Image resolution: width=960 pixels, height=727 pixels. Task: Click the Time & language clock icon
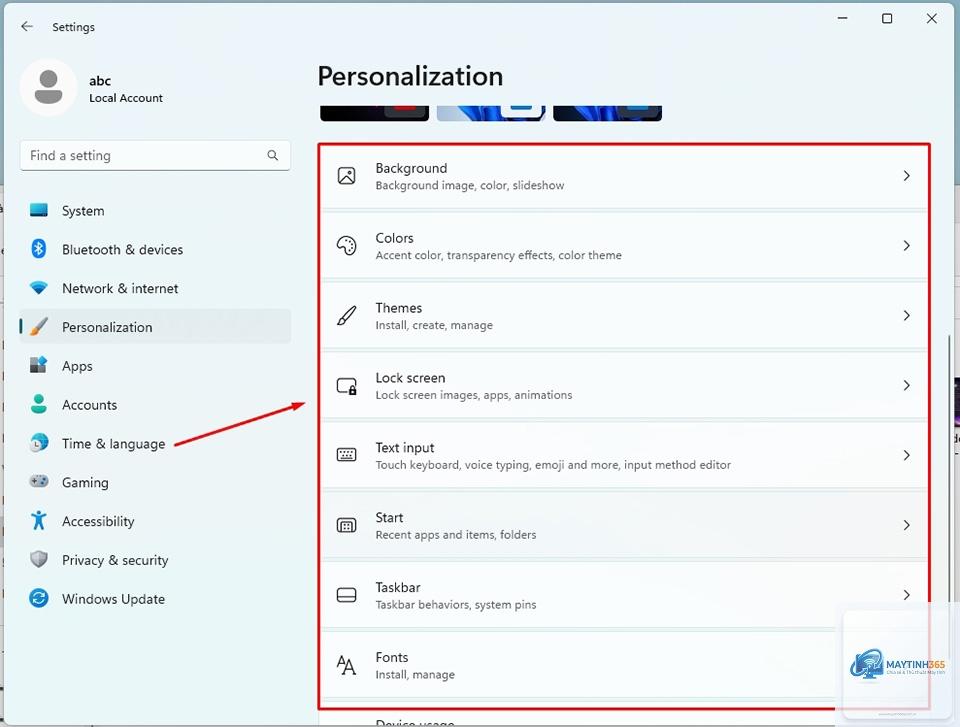coord(39,443)
